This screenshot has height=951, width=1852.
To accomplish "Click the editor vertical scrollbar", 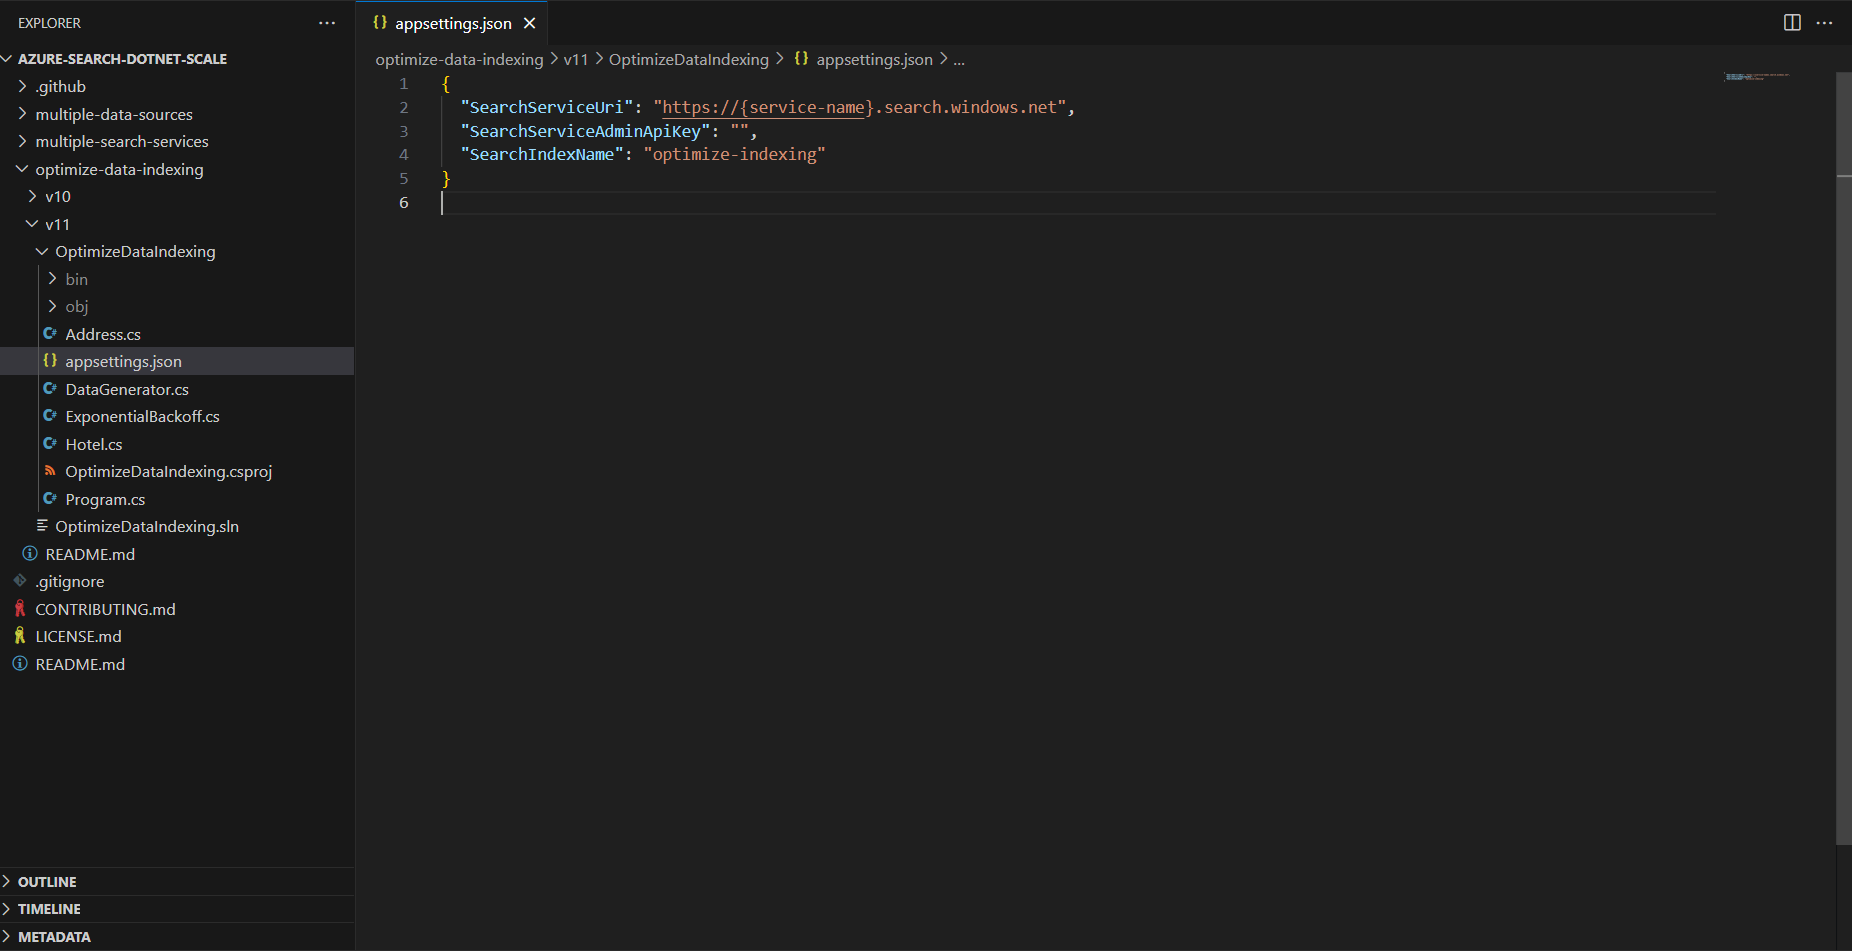I will click(1845, 120).
